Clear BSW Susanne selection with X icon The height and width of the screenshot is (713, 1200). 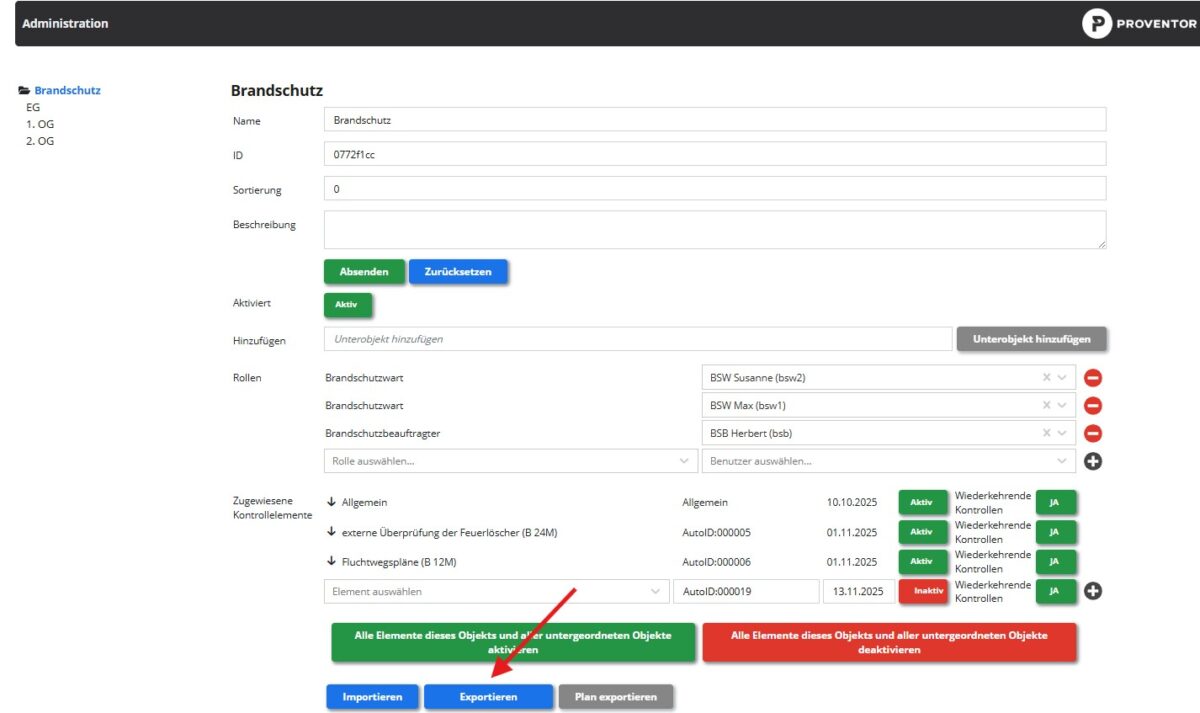click(x=1047, y=378)
